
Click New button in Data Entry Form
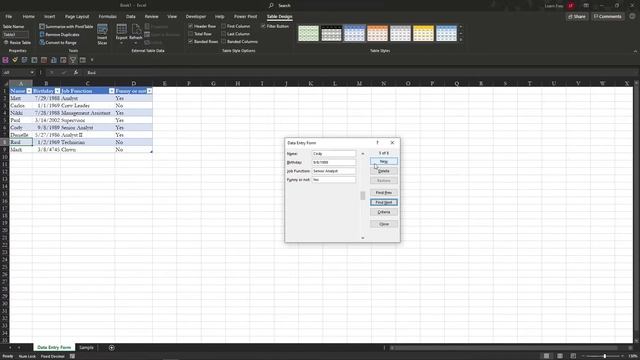click(384, 162)
